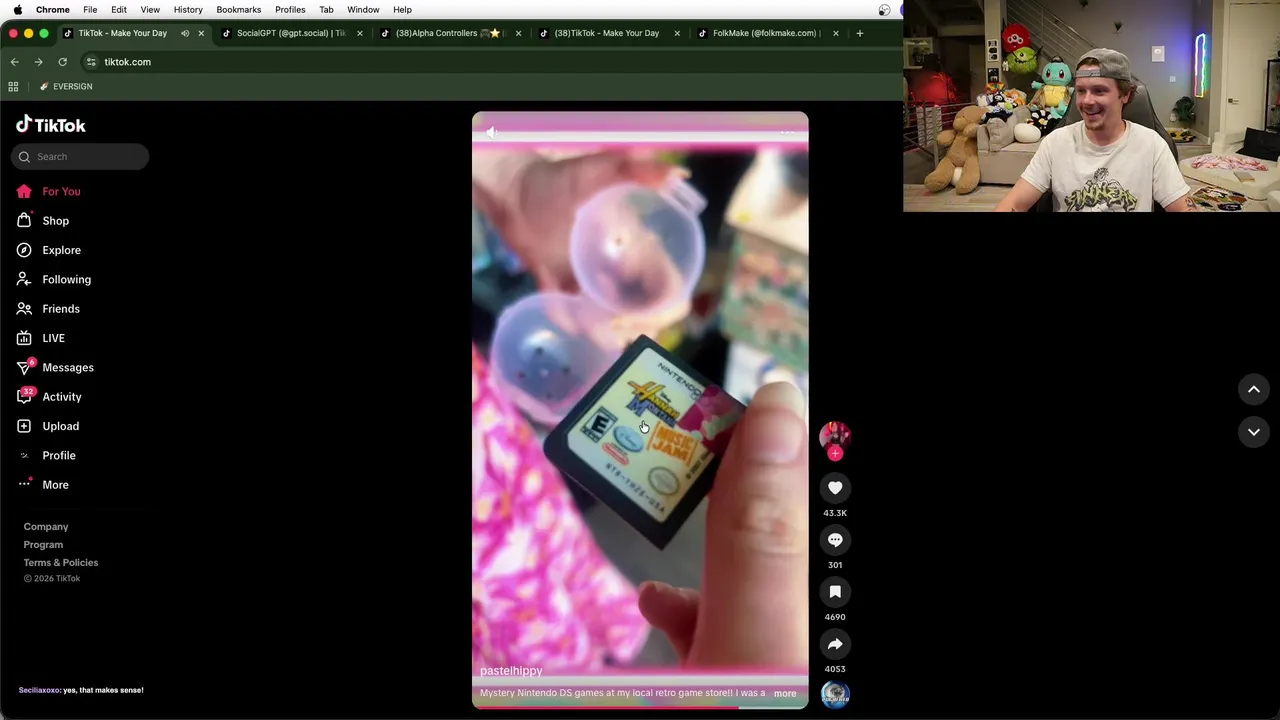Click the browser back button
The image size is (1280, 720).
(x=14, y=62)
